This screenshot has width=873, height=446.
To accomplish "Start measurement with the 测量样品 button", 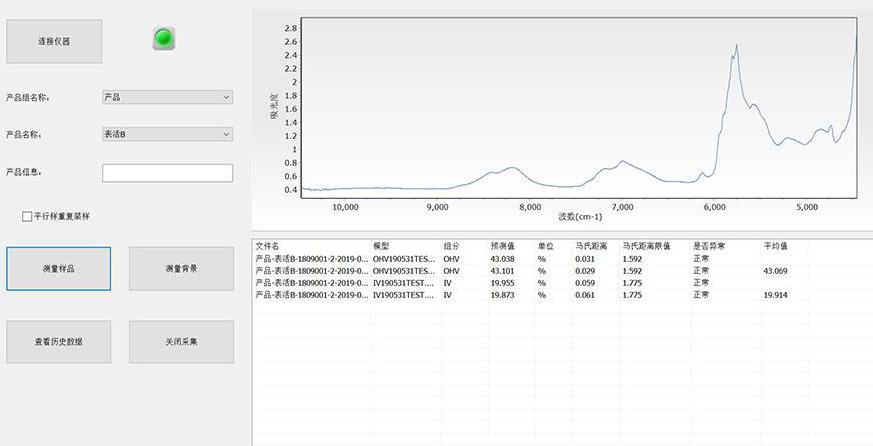I will (58, 269).
